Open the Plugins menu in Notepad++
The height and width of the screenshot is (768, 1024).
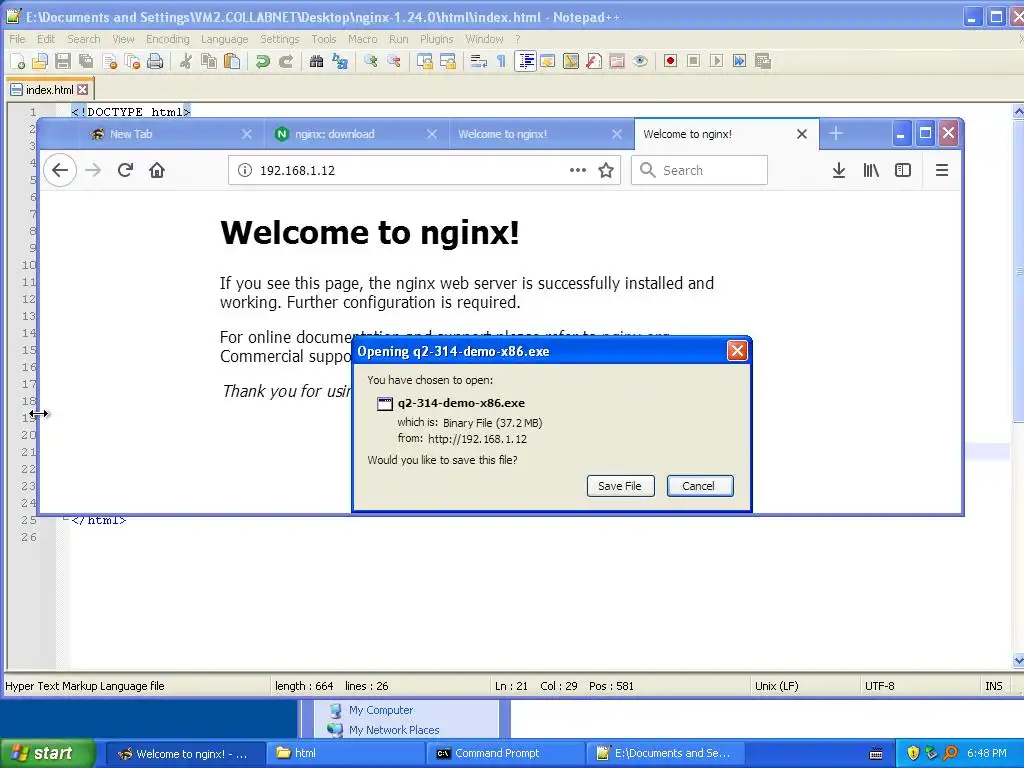point(436,39)
